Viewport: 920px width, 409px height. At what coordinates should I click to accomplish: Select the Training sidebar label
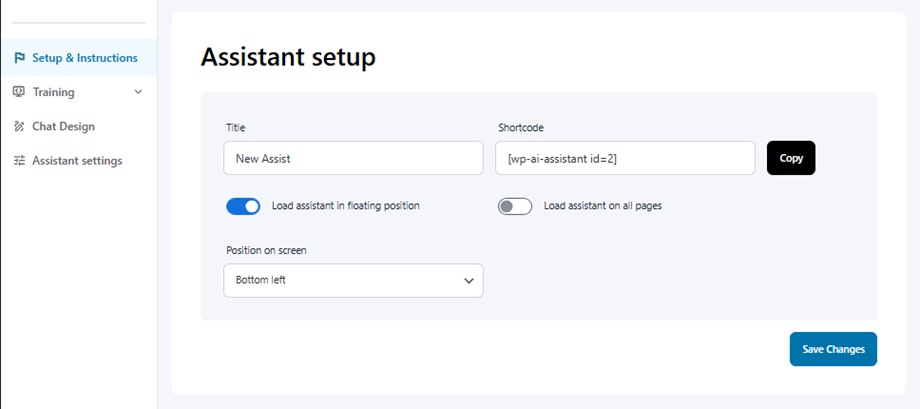click(x=53, y=92)
